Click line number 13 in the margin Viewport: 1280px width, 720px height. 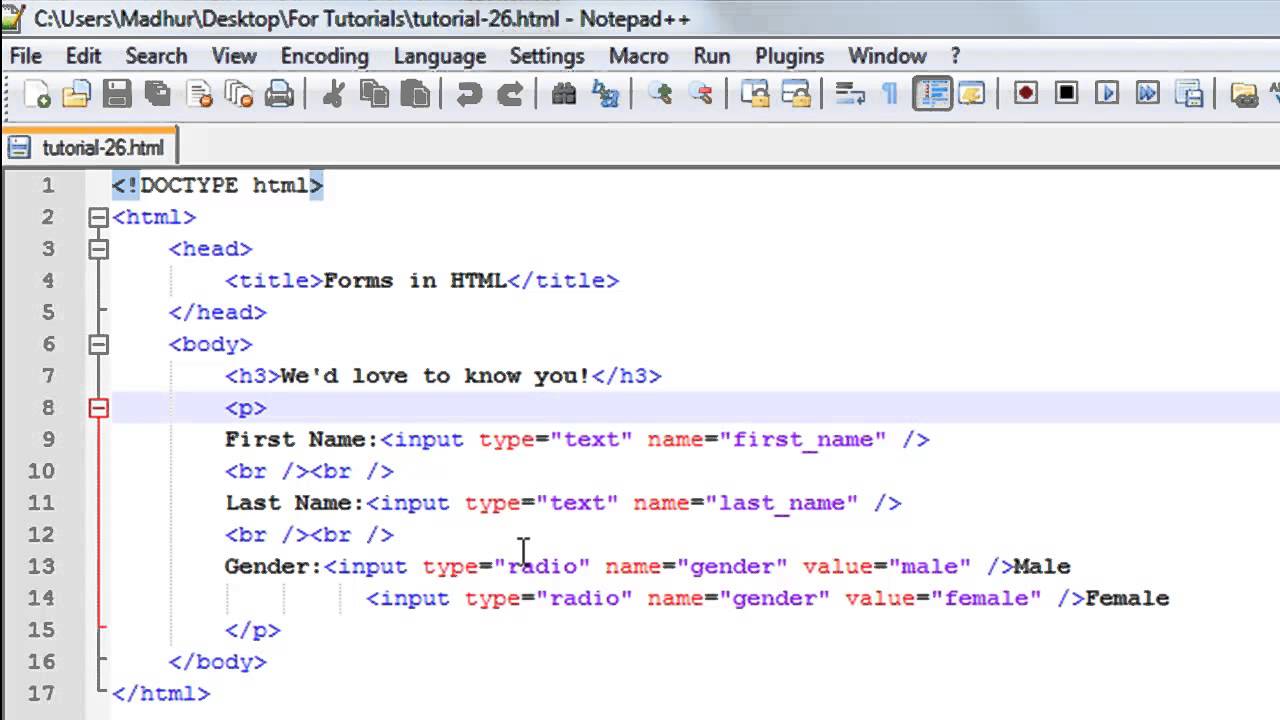click(x=42, y=567)
